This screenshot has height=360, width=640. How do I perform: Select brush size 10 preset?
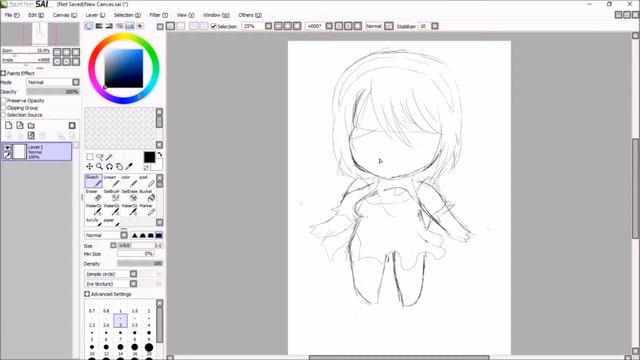click(x=92, y=349)
